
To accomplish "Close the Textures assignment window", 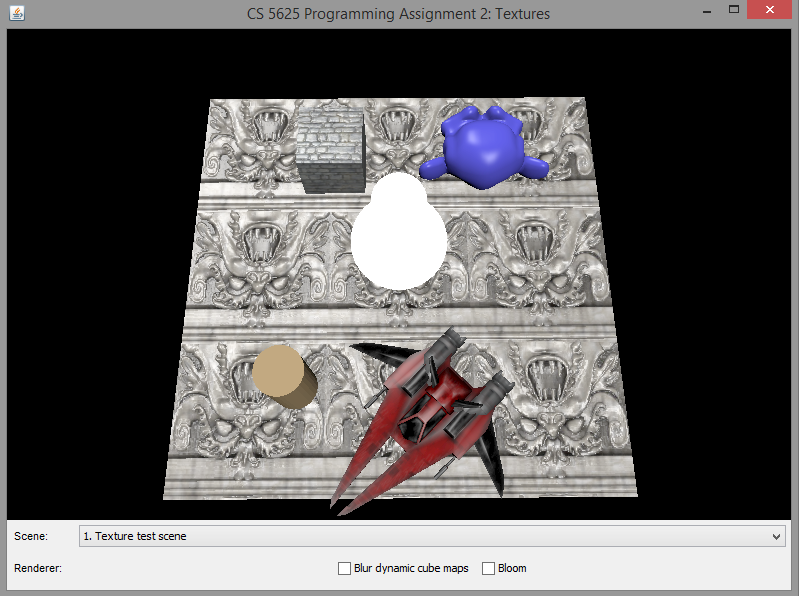I will (771, 11).
